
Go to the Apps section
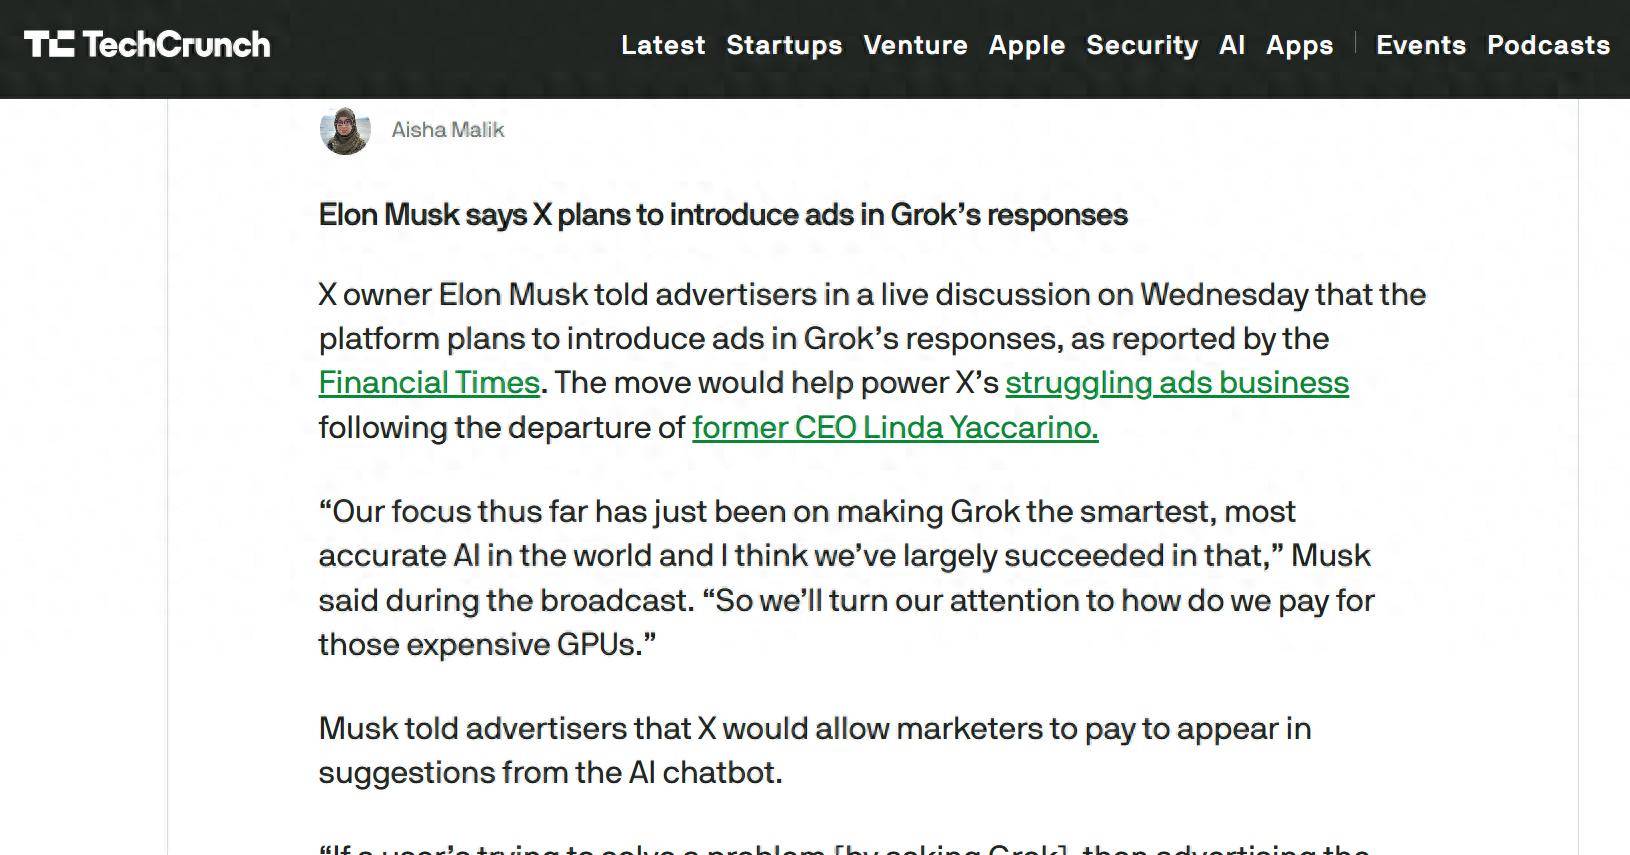point(1299,45)
